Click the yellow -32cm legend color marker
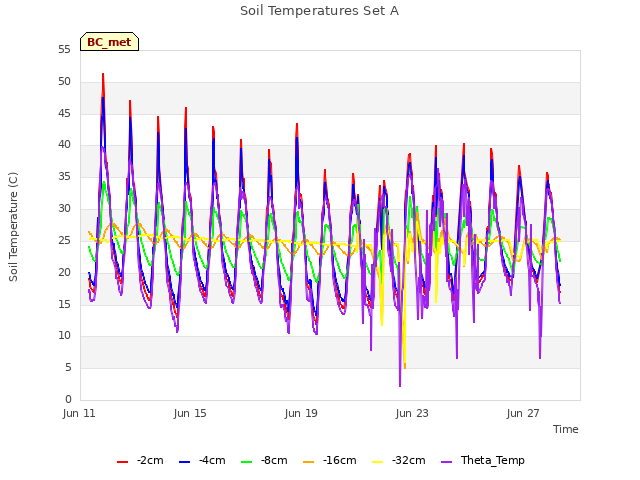This screenshot has height=480, width=640. 378,462
